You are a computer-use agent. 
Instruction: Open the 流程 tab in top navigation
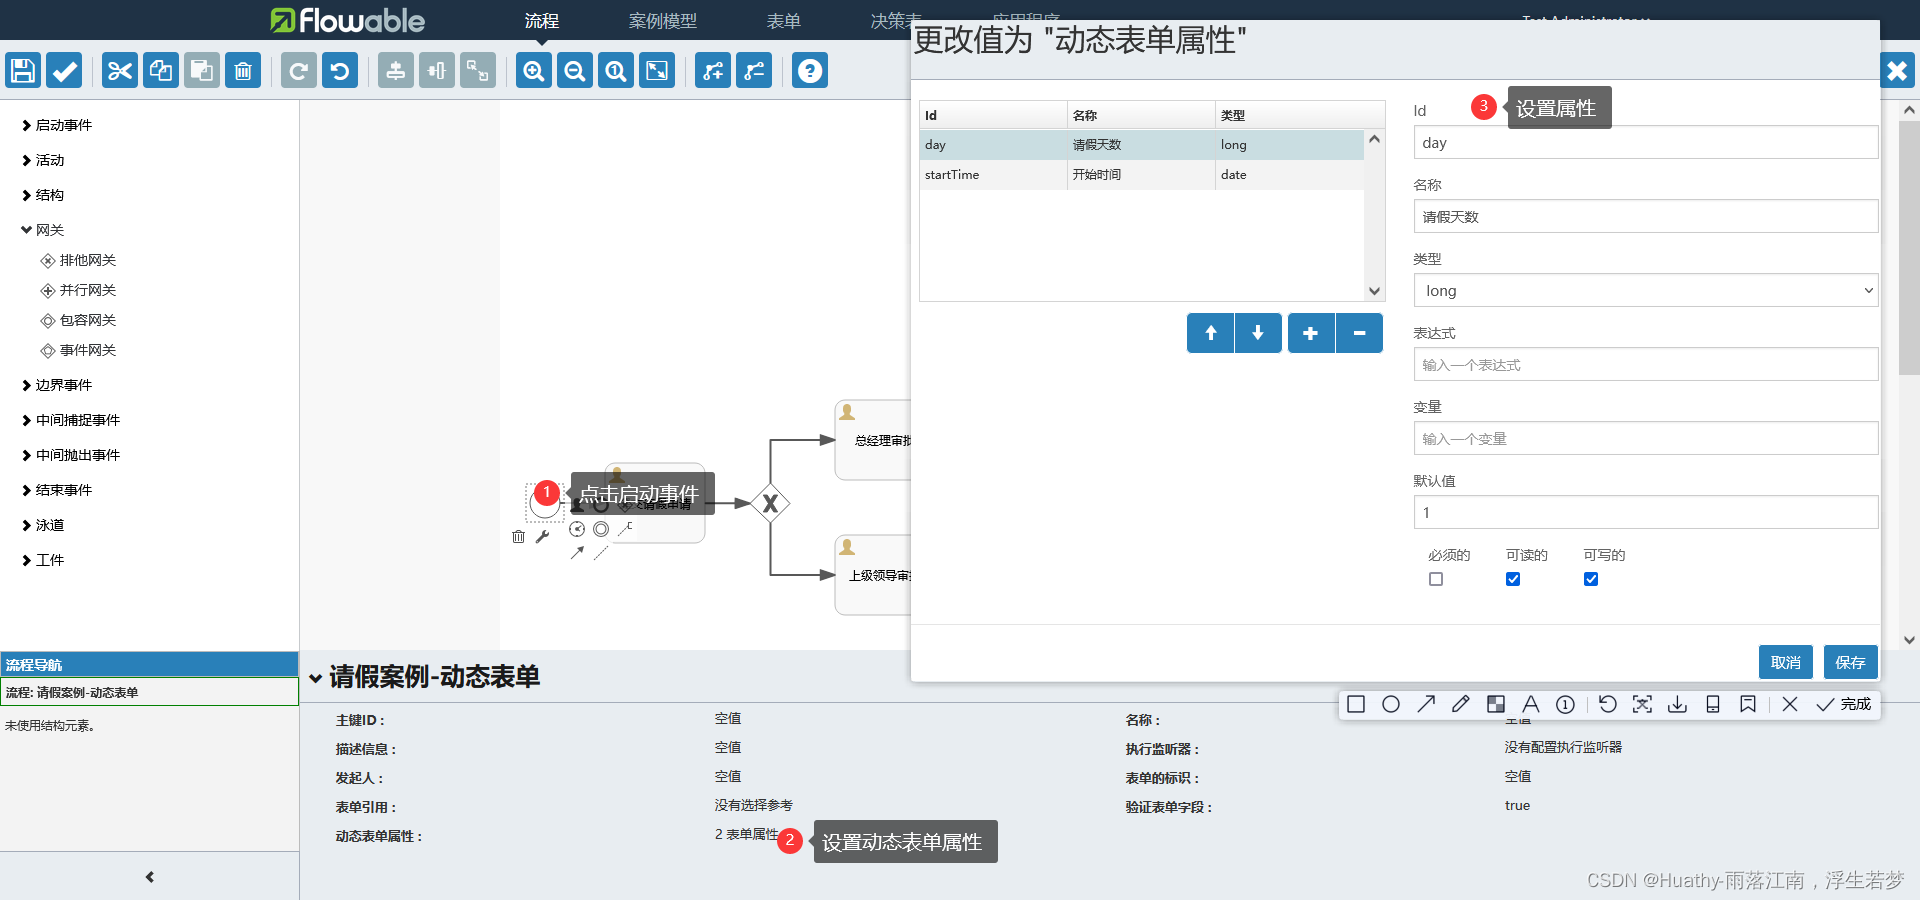(542, 21)
